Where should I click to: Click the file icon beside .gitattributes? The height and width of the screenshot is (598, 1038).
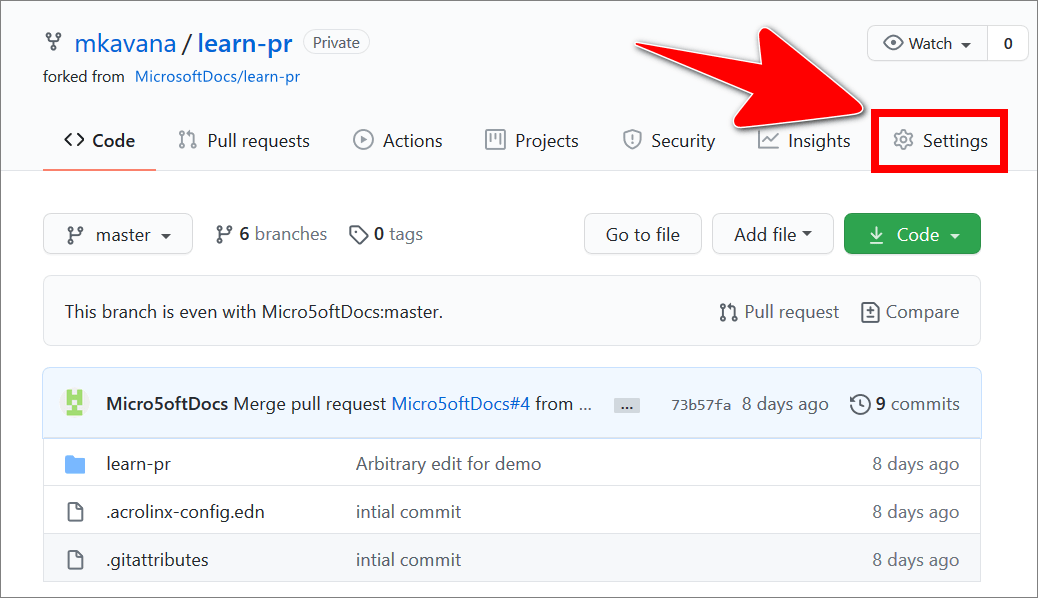[x=75, y=560]
